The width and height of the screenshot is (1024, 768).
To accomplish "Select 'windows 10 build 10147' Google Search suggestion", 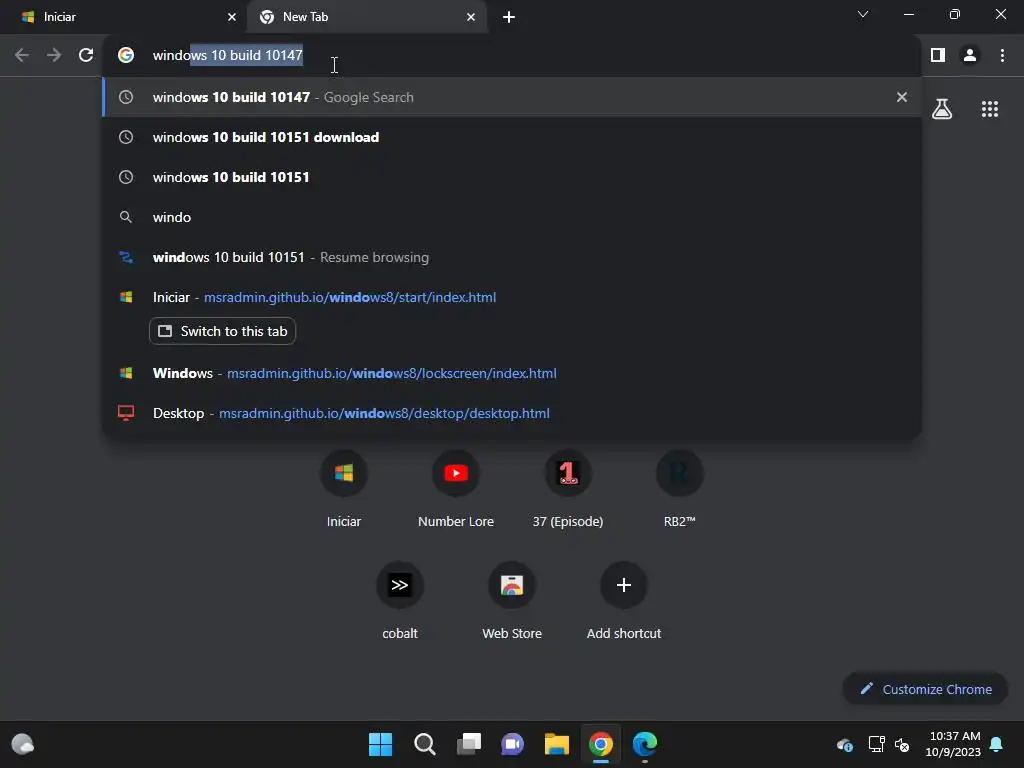I will pyautogui.click(x=512, y=97).
